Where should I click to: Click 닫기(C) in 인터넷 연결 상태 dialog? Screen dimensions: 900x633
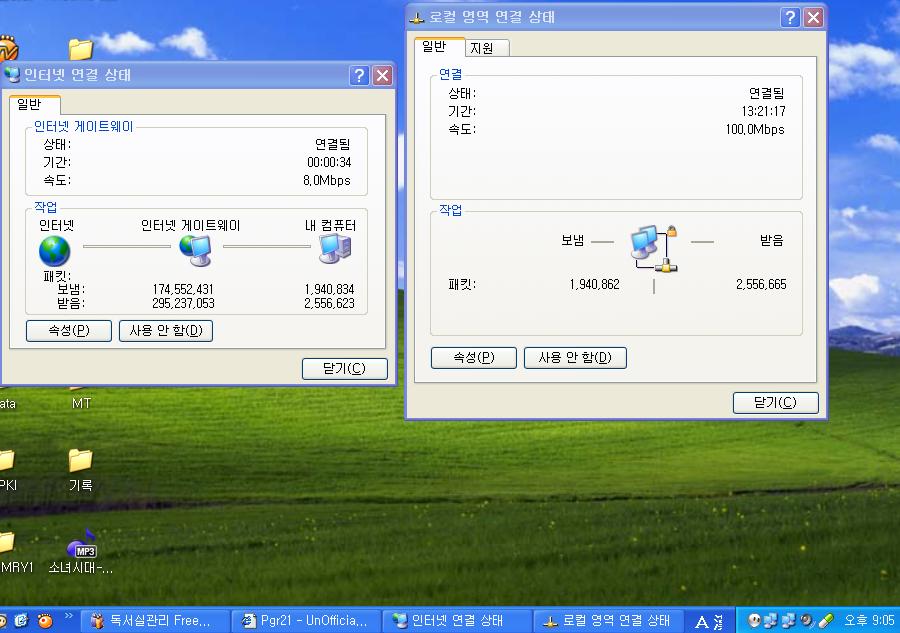pyautogui.click(x=344, y=368)
